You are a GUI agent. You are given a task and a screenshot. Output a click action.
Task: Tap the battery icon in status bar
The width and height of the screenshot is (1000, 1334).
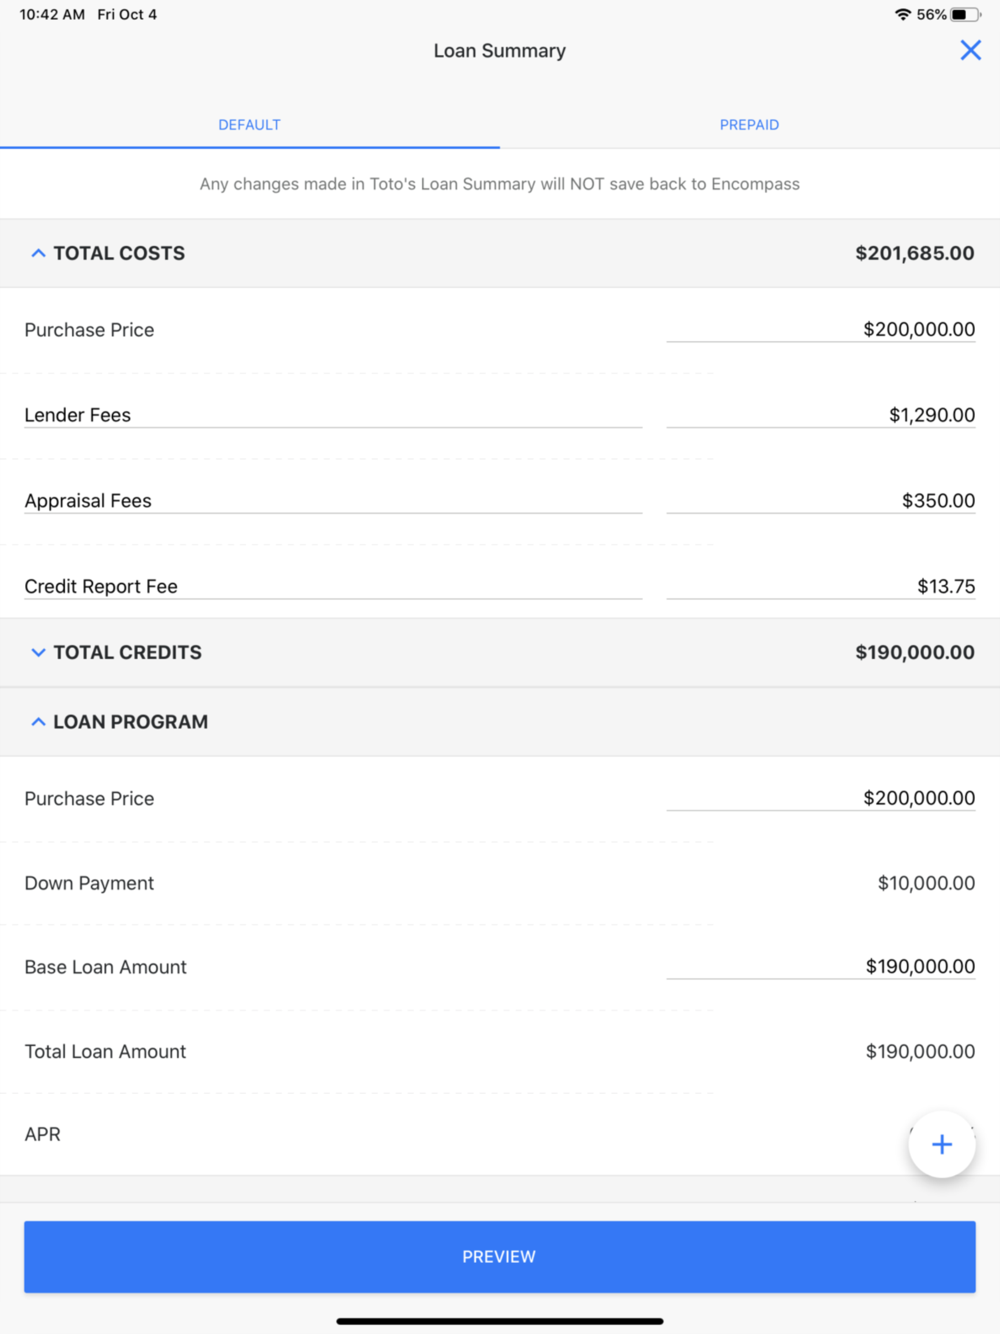pyautogui.click(x=966, y=14)
